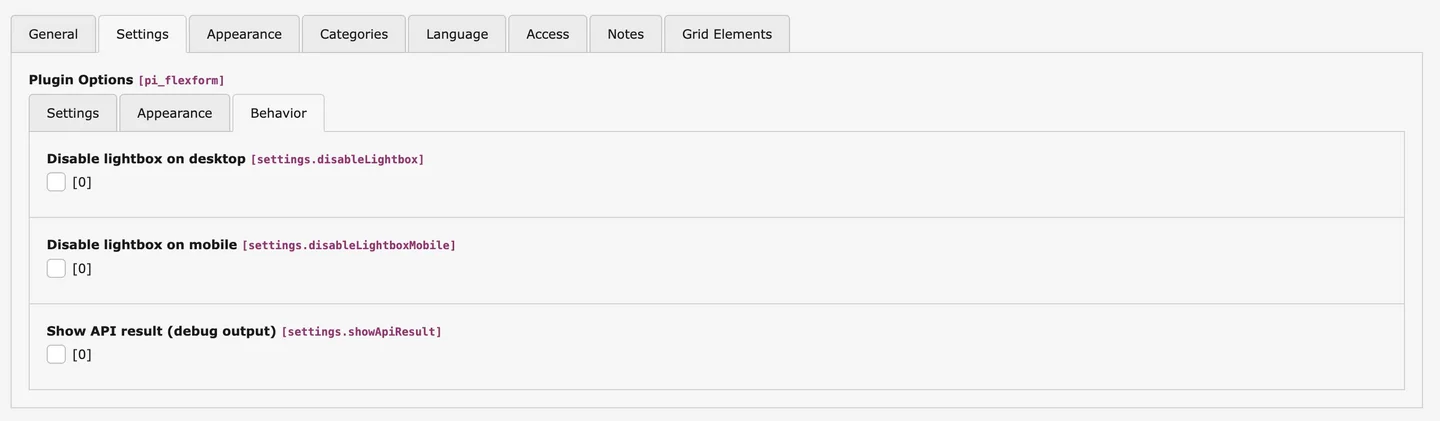Show the Notes tab

point(625,34)
